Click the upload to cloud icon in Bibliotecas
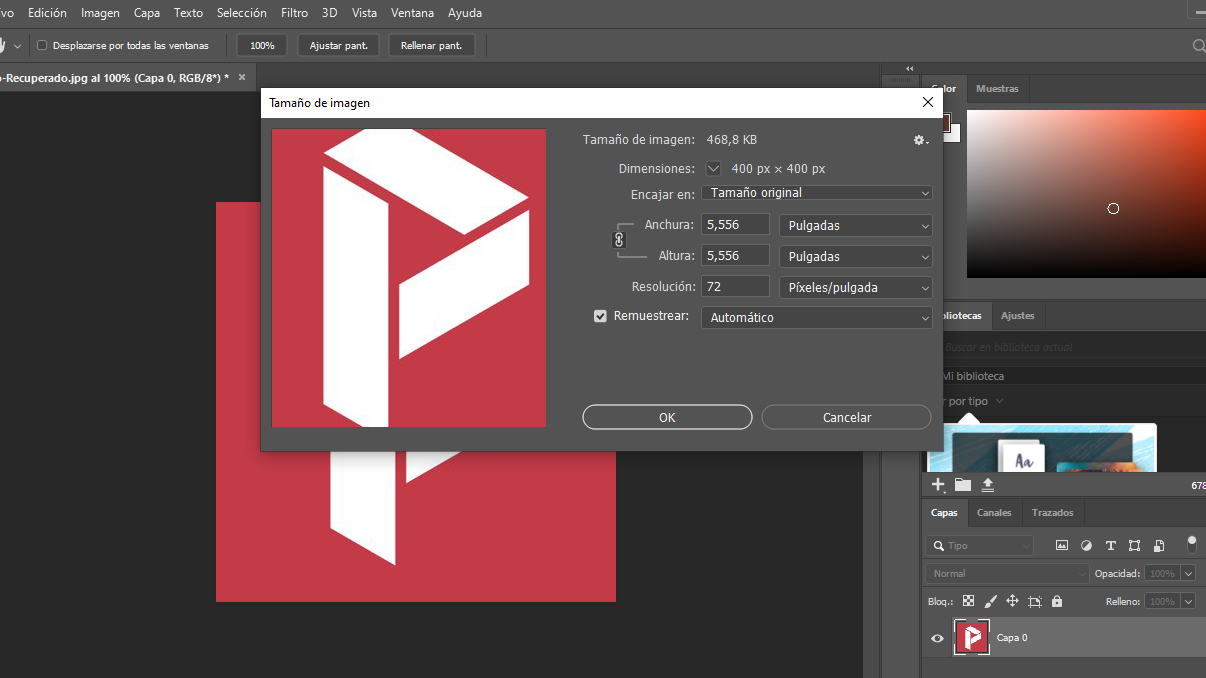1206x678 pixels. point(988,484)
